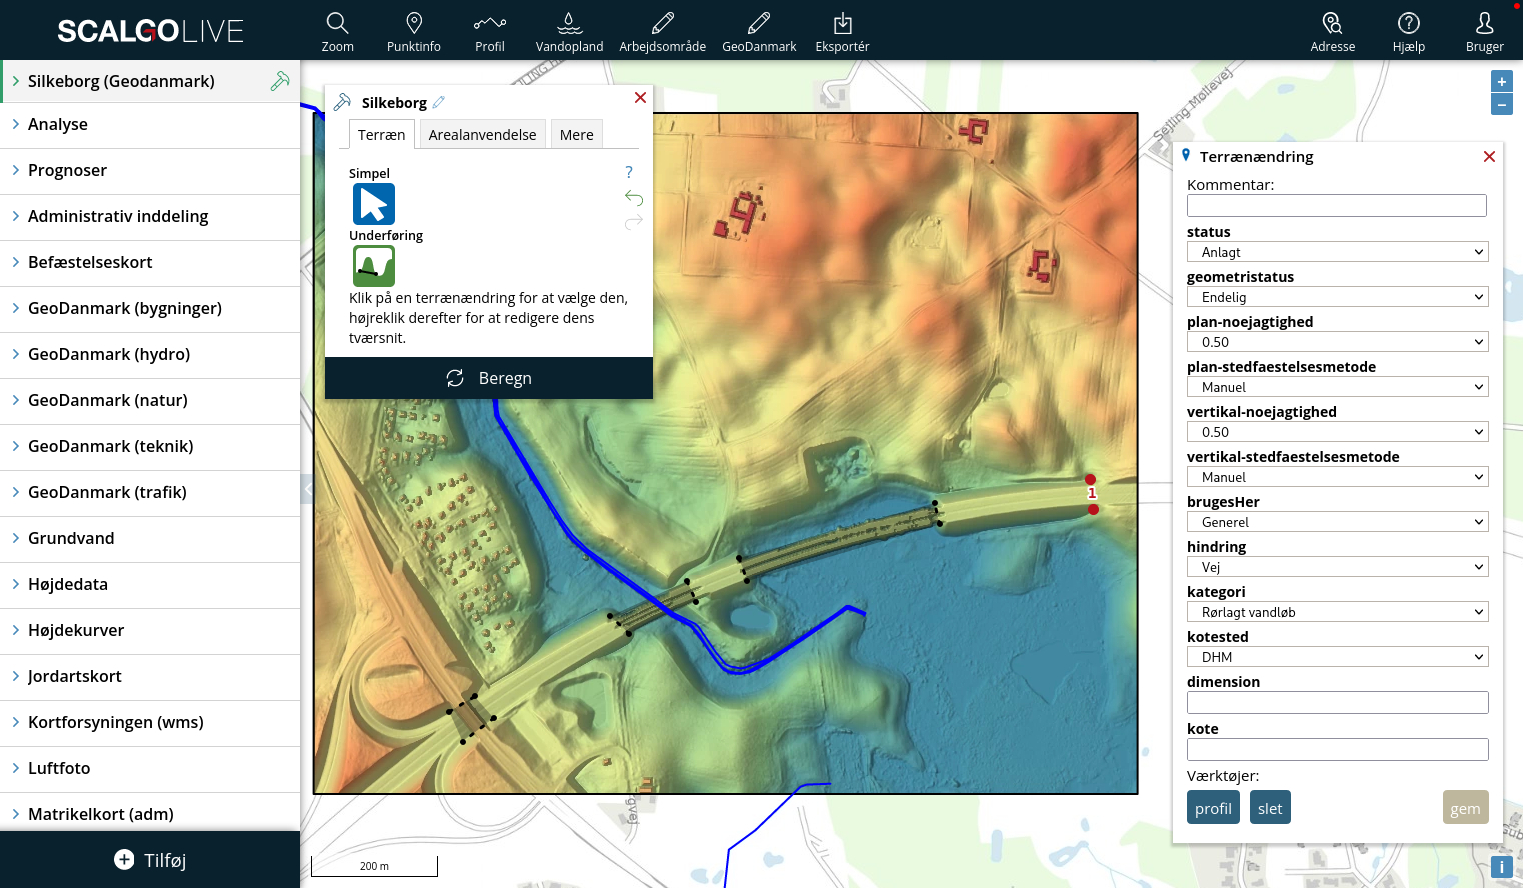The image size is (1523, 888).
Task: Open the Hjælp menu
Action: point(1409,31)
